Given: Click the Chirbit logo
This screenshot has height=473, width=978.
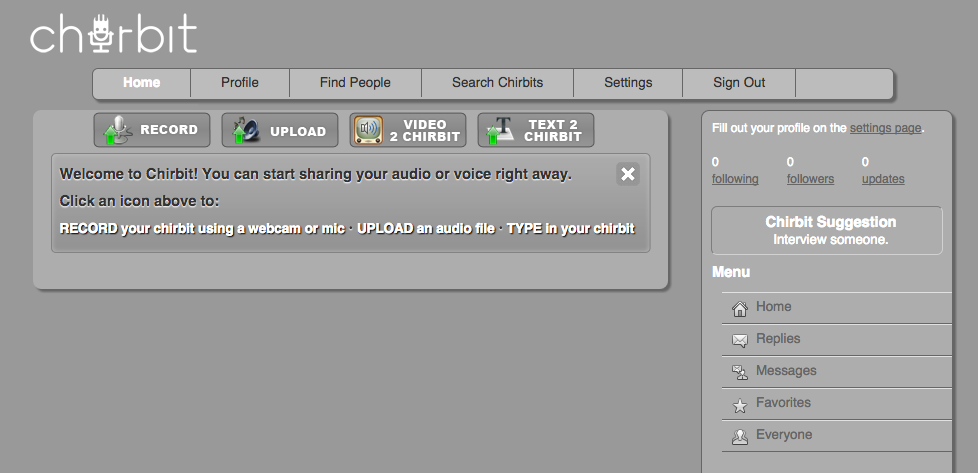Looking at the screenshot, I should pyautogui.click(x=113, y=35).
